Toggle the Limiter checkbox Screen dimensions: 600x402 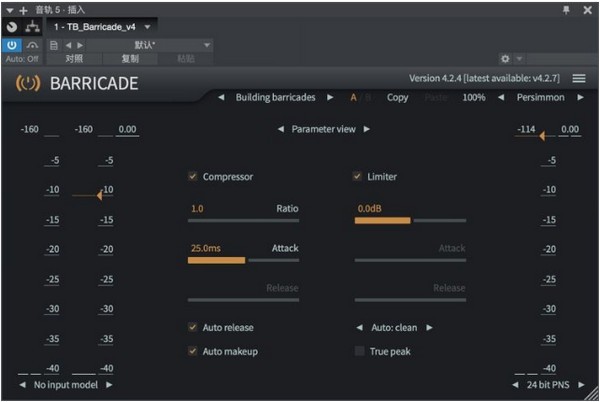(357, 177)
